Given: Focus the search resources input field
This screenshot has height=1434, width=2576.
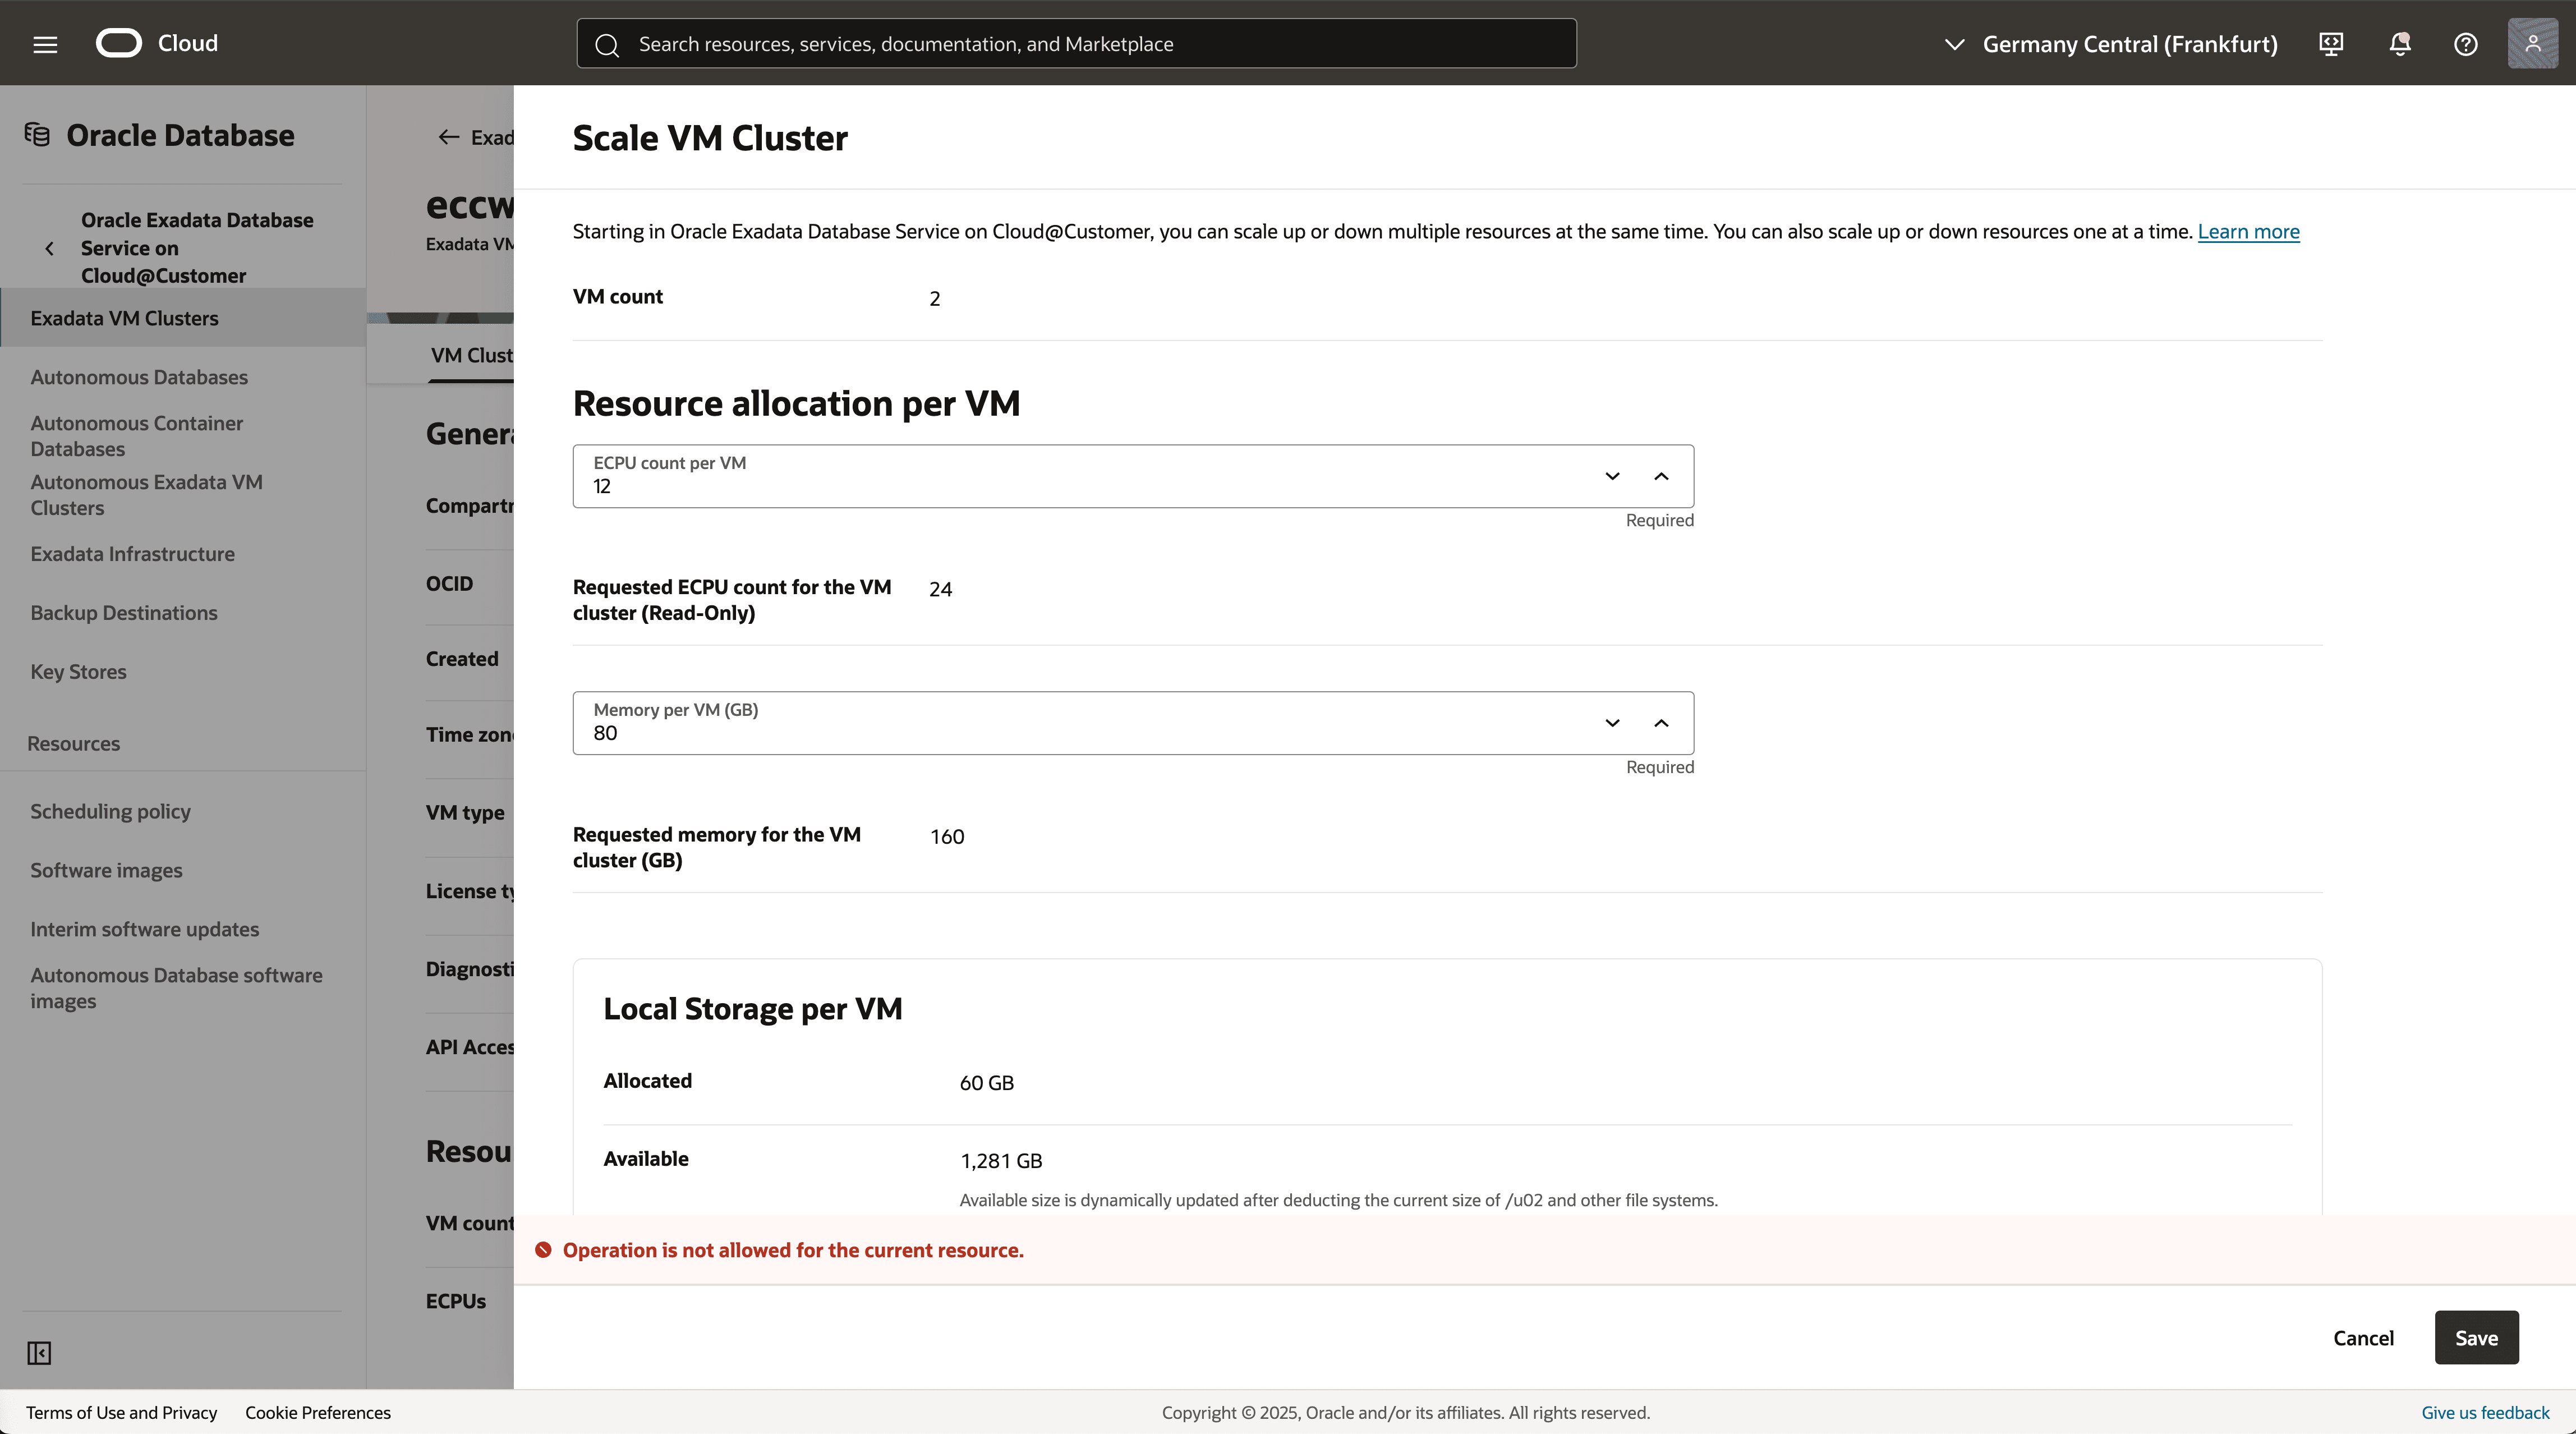Looking at the screenshot, I should [x=1076, y=44].
